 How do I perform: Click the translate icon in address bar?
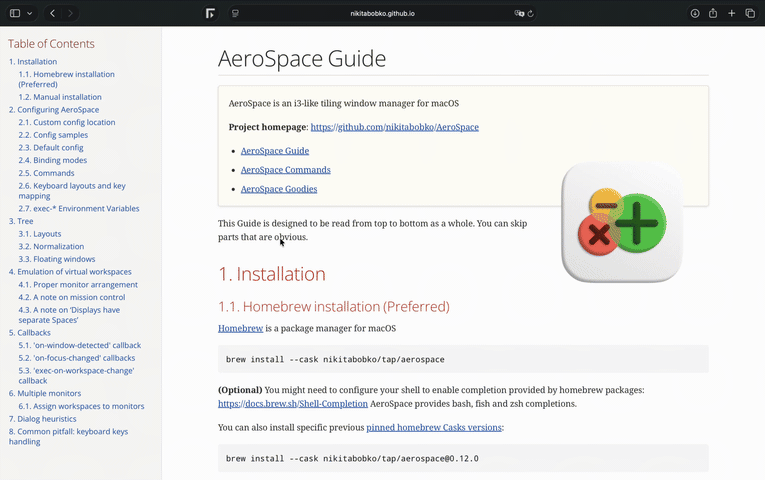(519, 13)
